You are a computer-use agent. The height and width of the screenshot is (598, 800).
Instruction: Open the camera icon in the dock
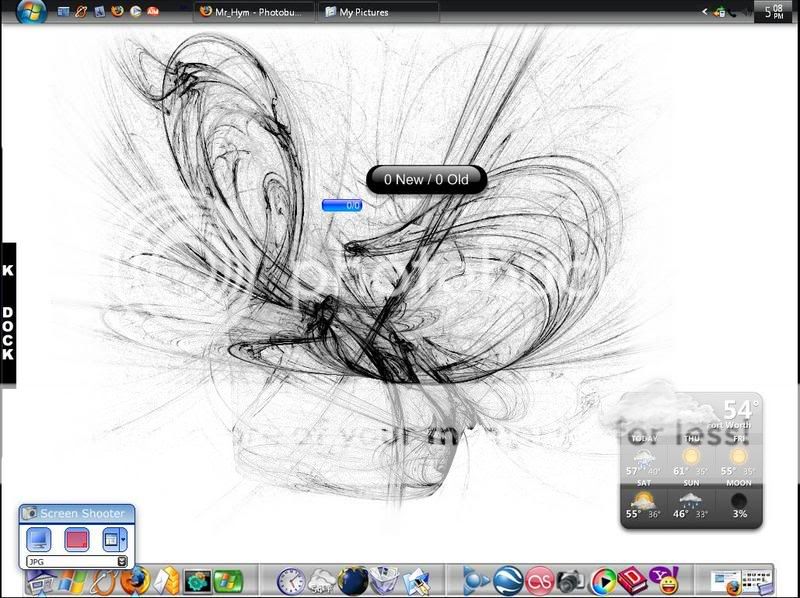pyautogui.click(x=572, y=581)
